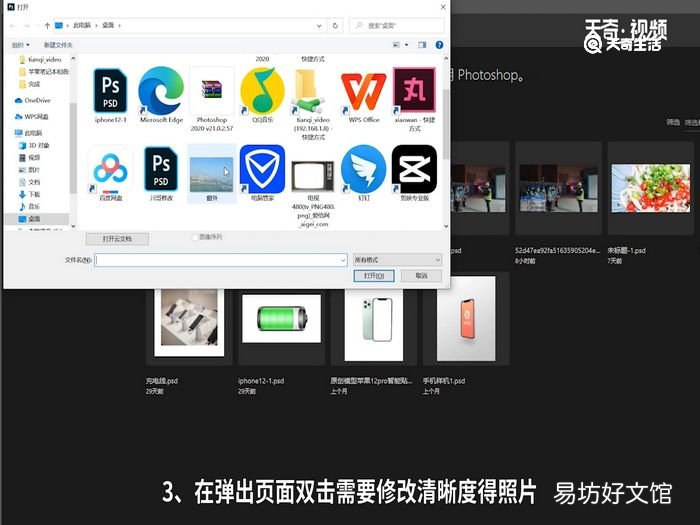Select the WPS Office shortcut icon
The image size is (700, 525).
coord(363,91)
